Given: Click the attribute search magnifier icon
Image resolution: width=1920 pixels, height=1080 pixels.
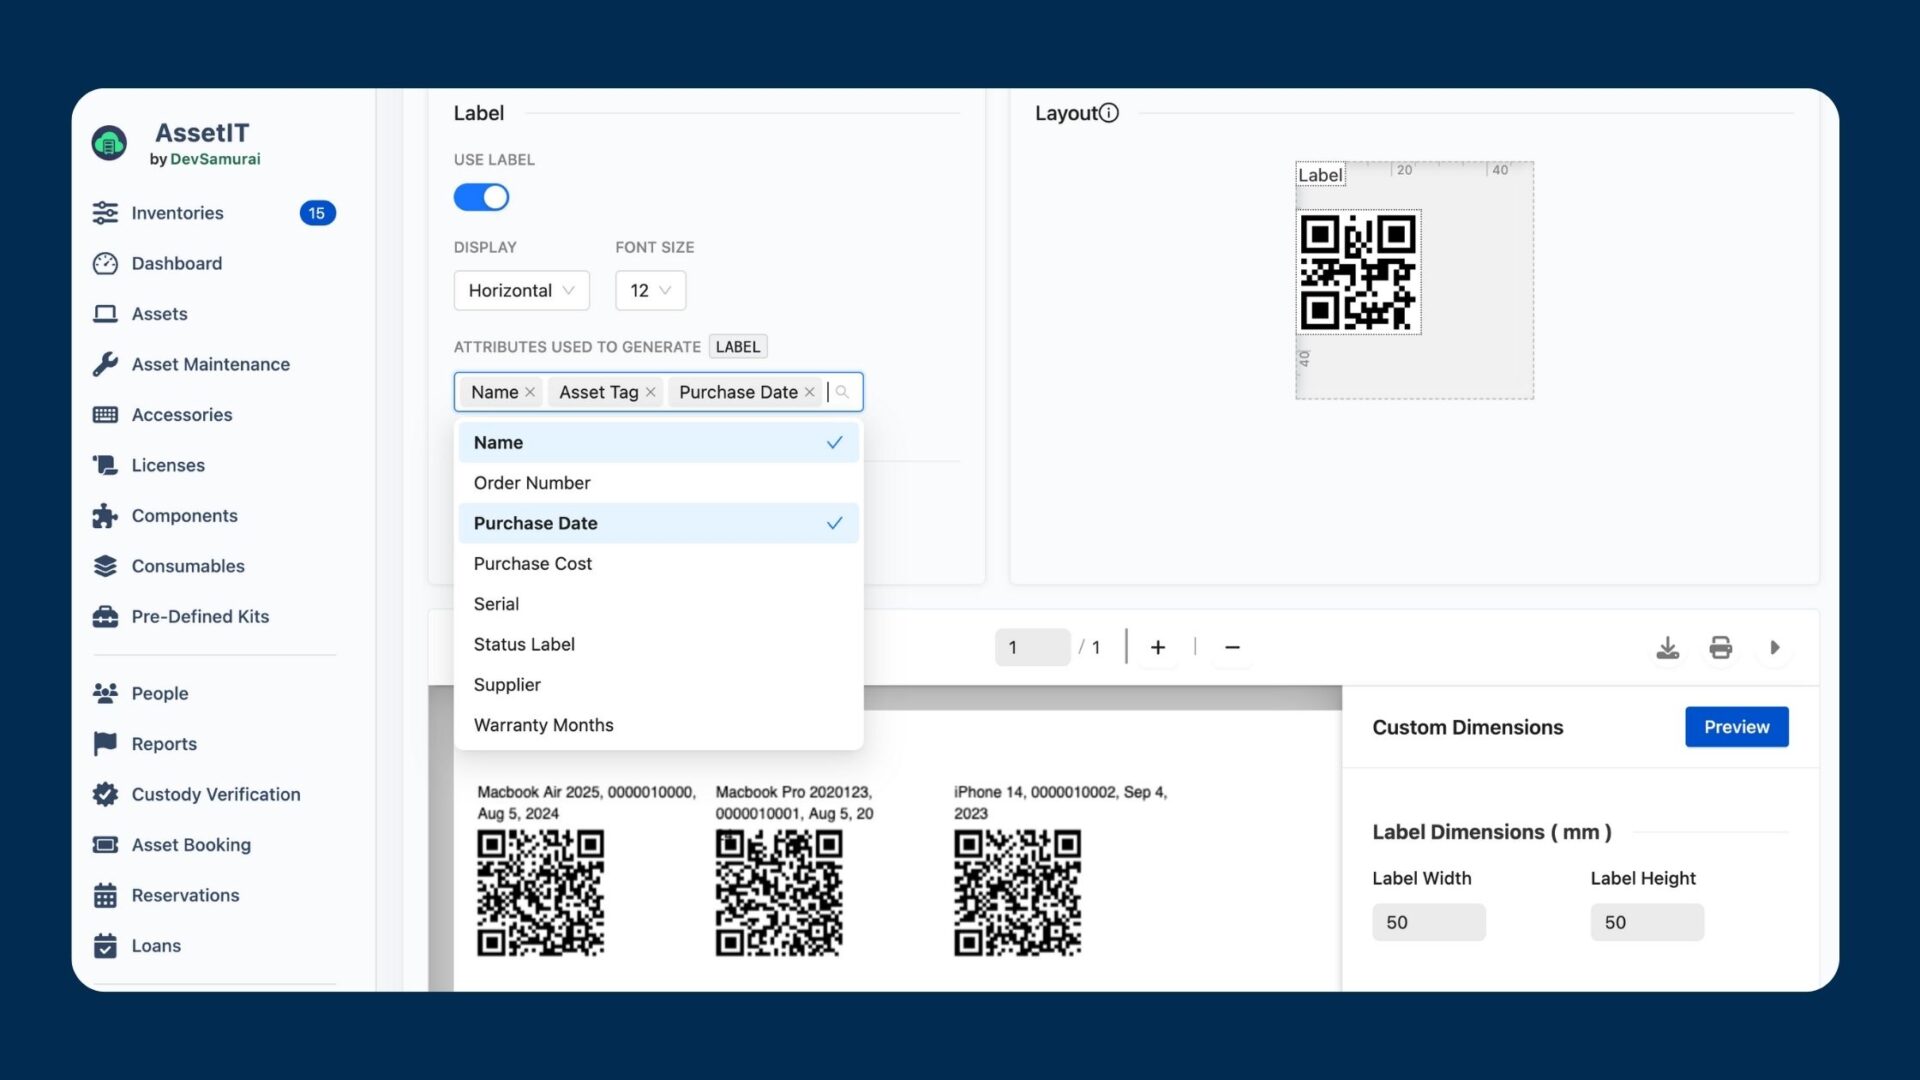Looking at the screenshot, I should coord(843,392).
